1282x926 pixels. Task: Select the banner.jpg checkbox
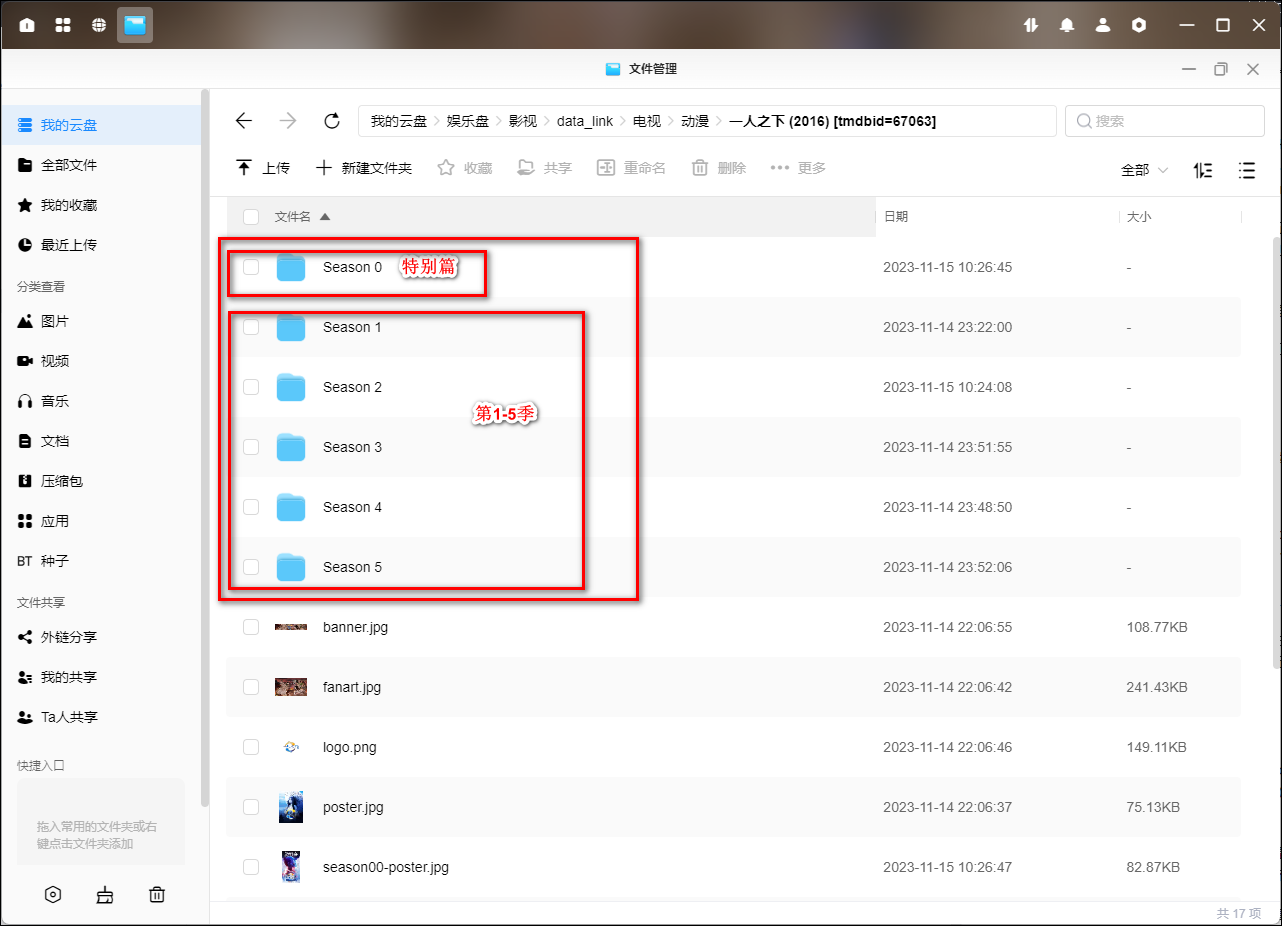[251, 627]
